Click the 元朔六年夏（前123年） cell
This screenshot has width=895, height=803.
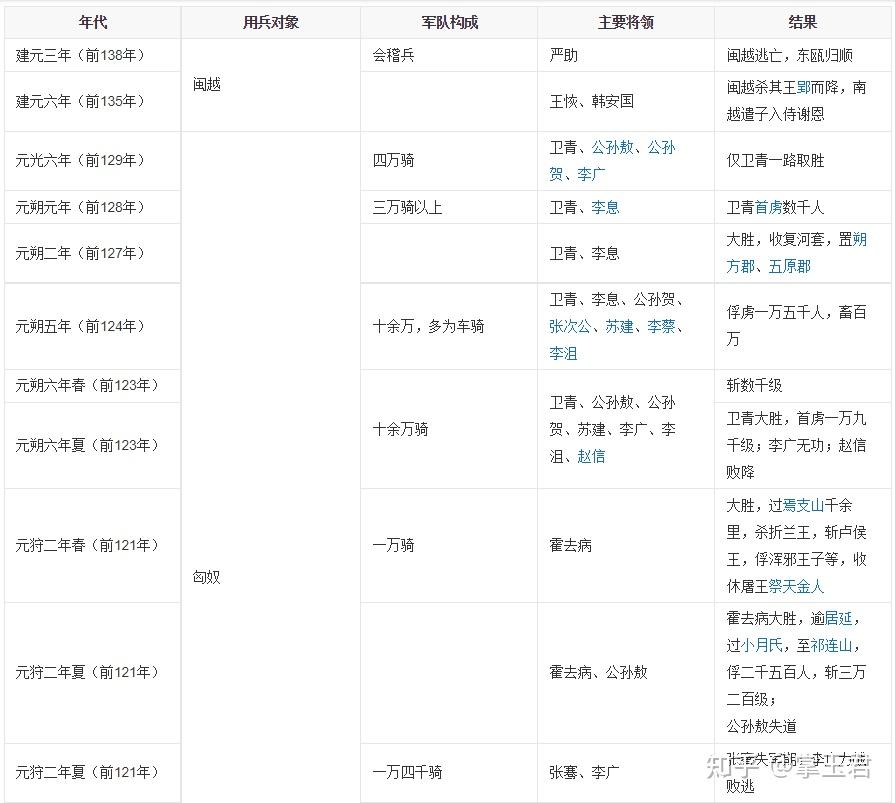(93, 445)
